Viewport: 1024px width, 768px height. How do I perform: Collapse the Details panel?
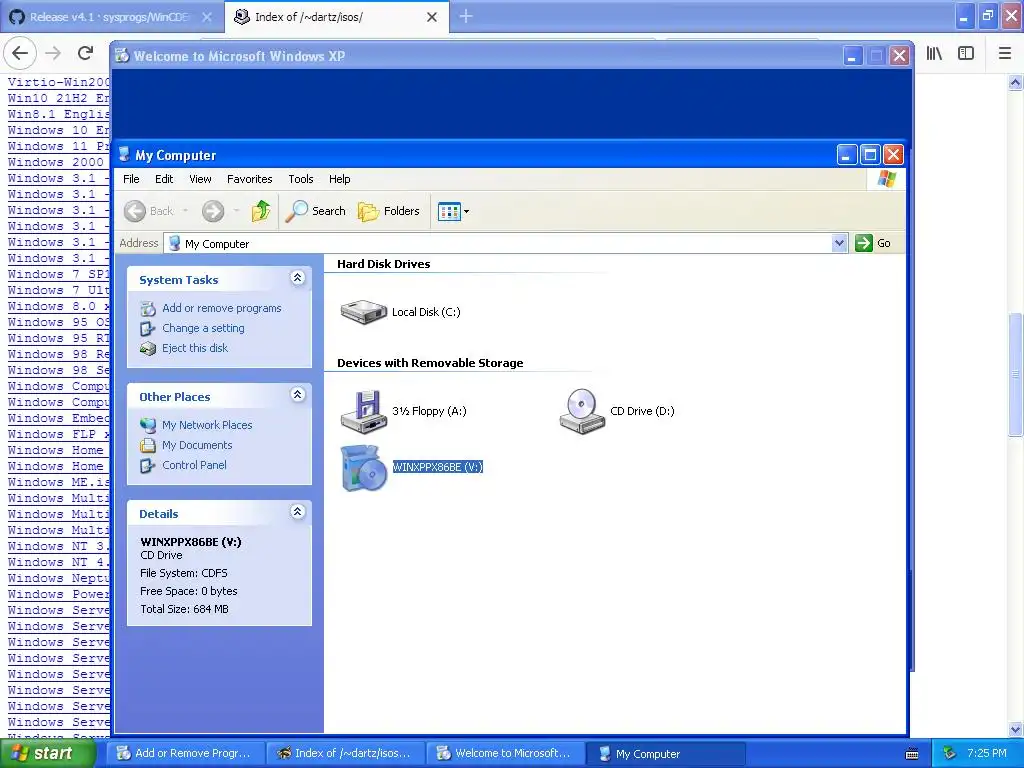click(x=297, y=512)
